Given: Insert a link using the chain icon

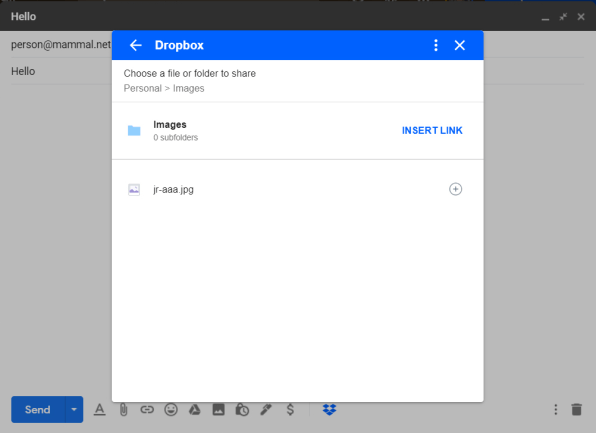Looking at the screenshot, I should coord(147,409).
